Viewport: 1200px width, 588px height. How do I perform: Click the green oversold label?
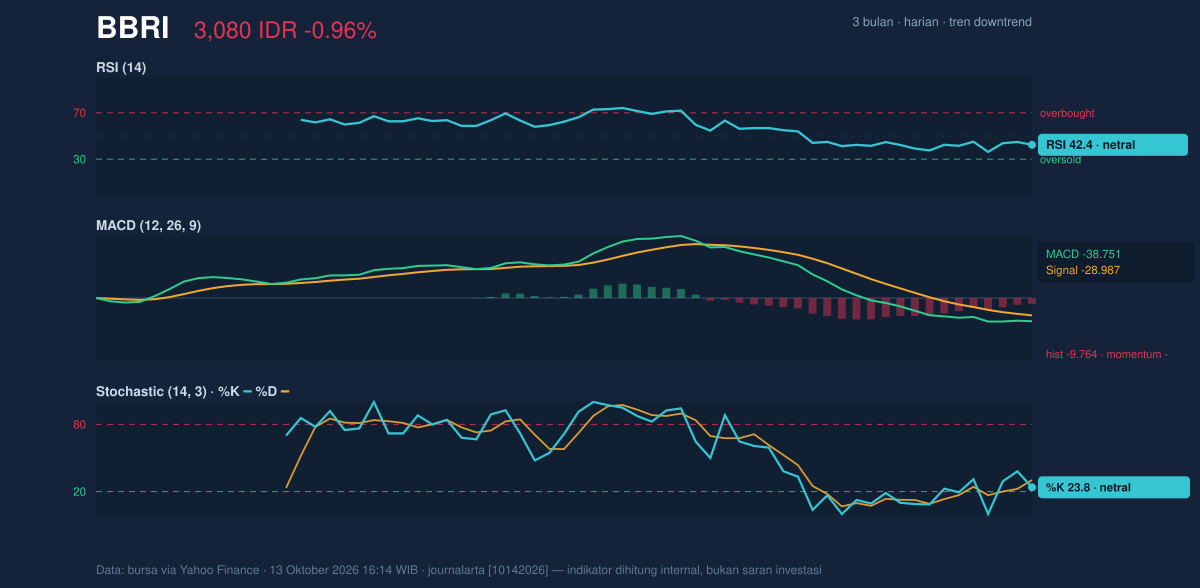(x=1062, y=160)
